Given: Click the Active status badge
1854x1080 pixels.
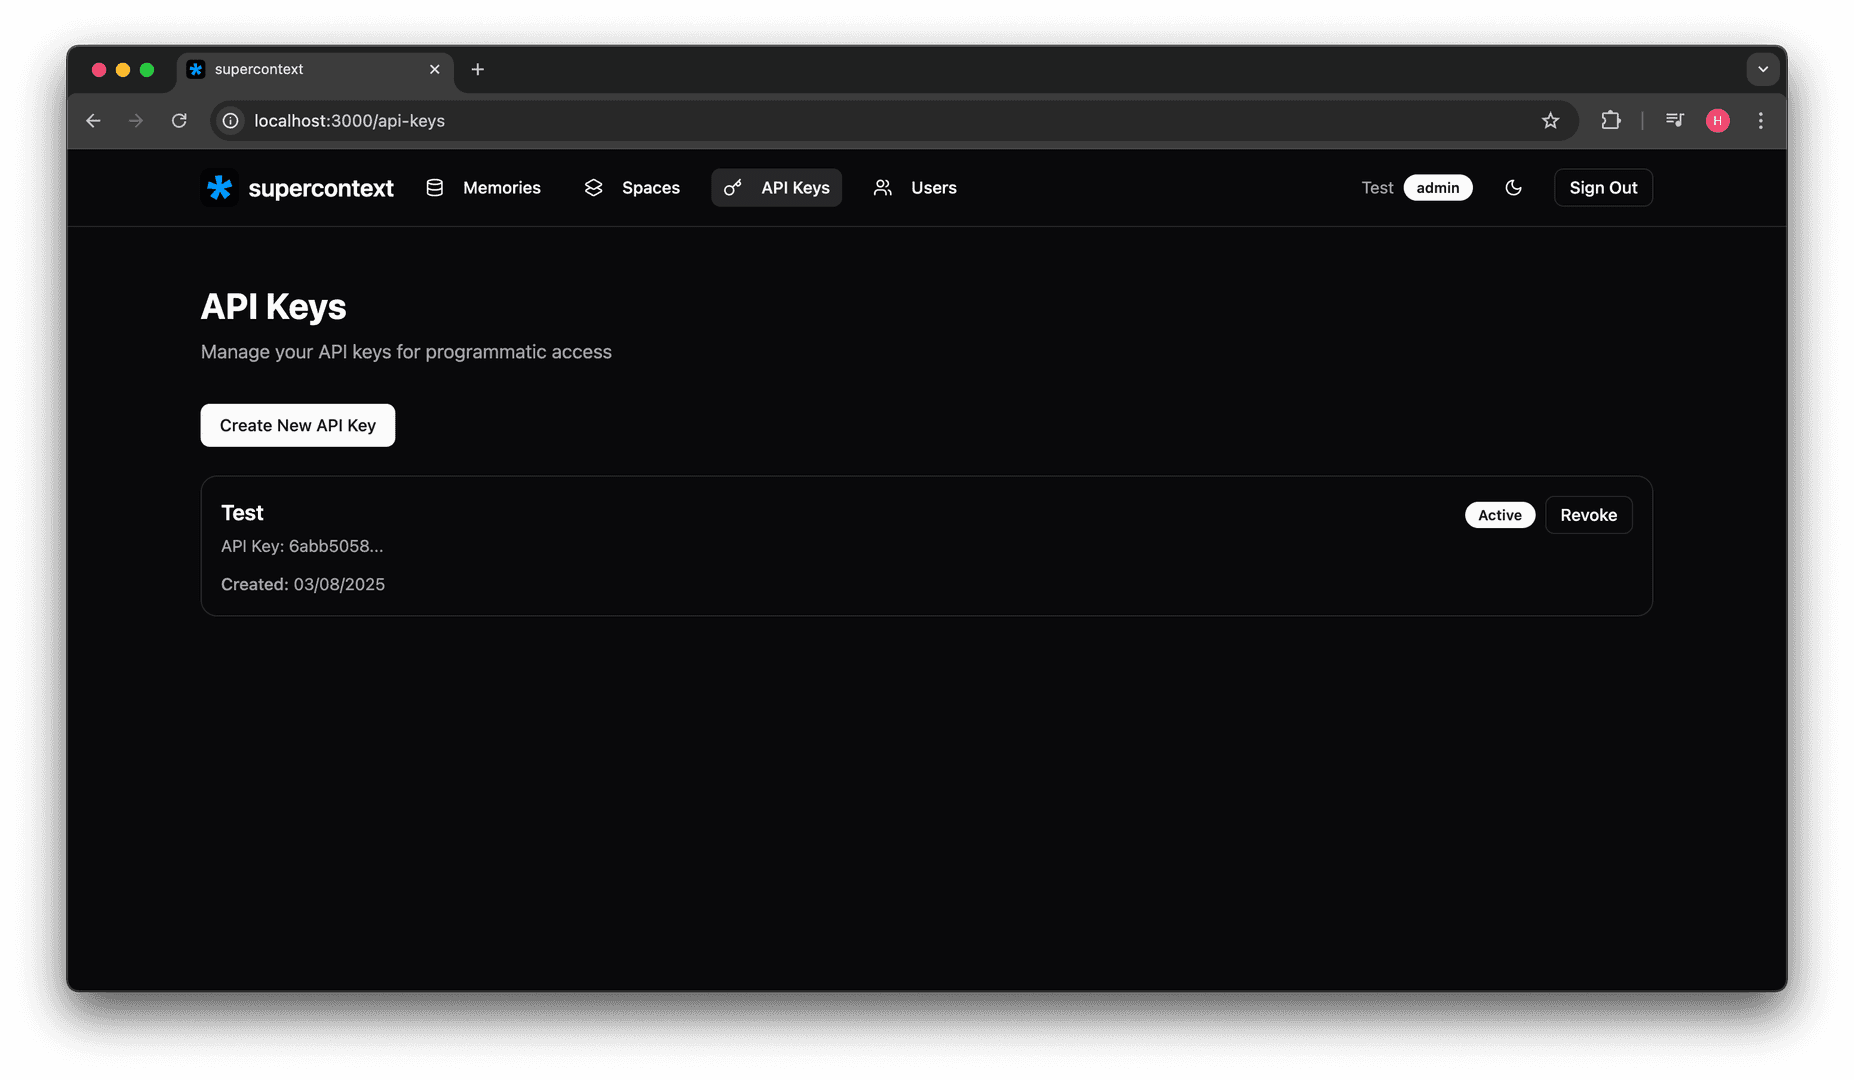Looking at the screenshot, I should click(1499, 515).
